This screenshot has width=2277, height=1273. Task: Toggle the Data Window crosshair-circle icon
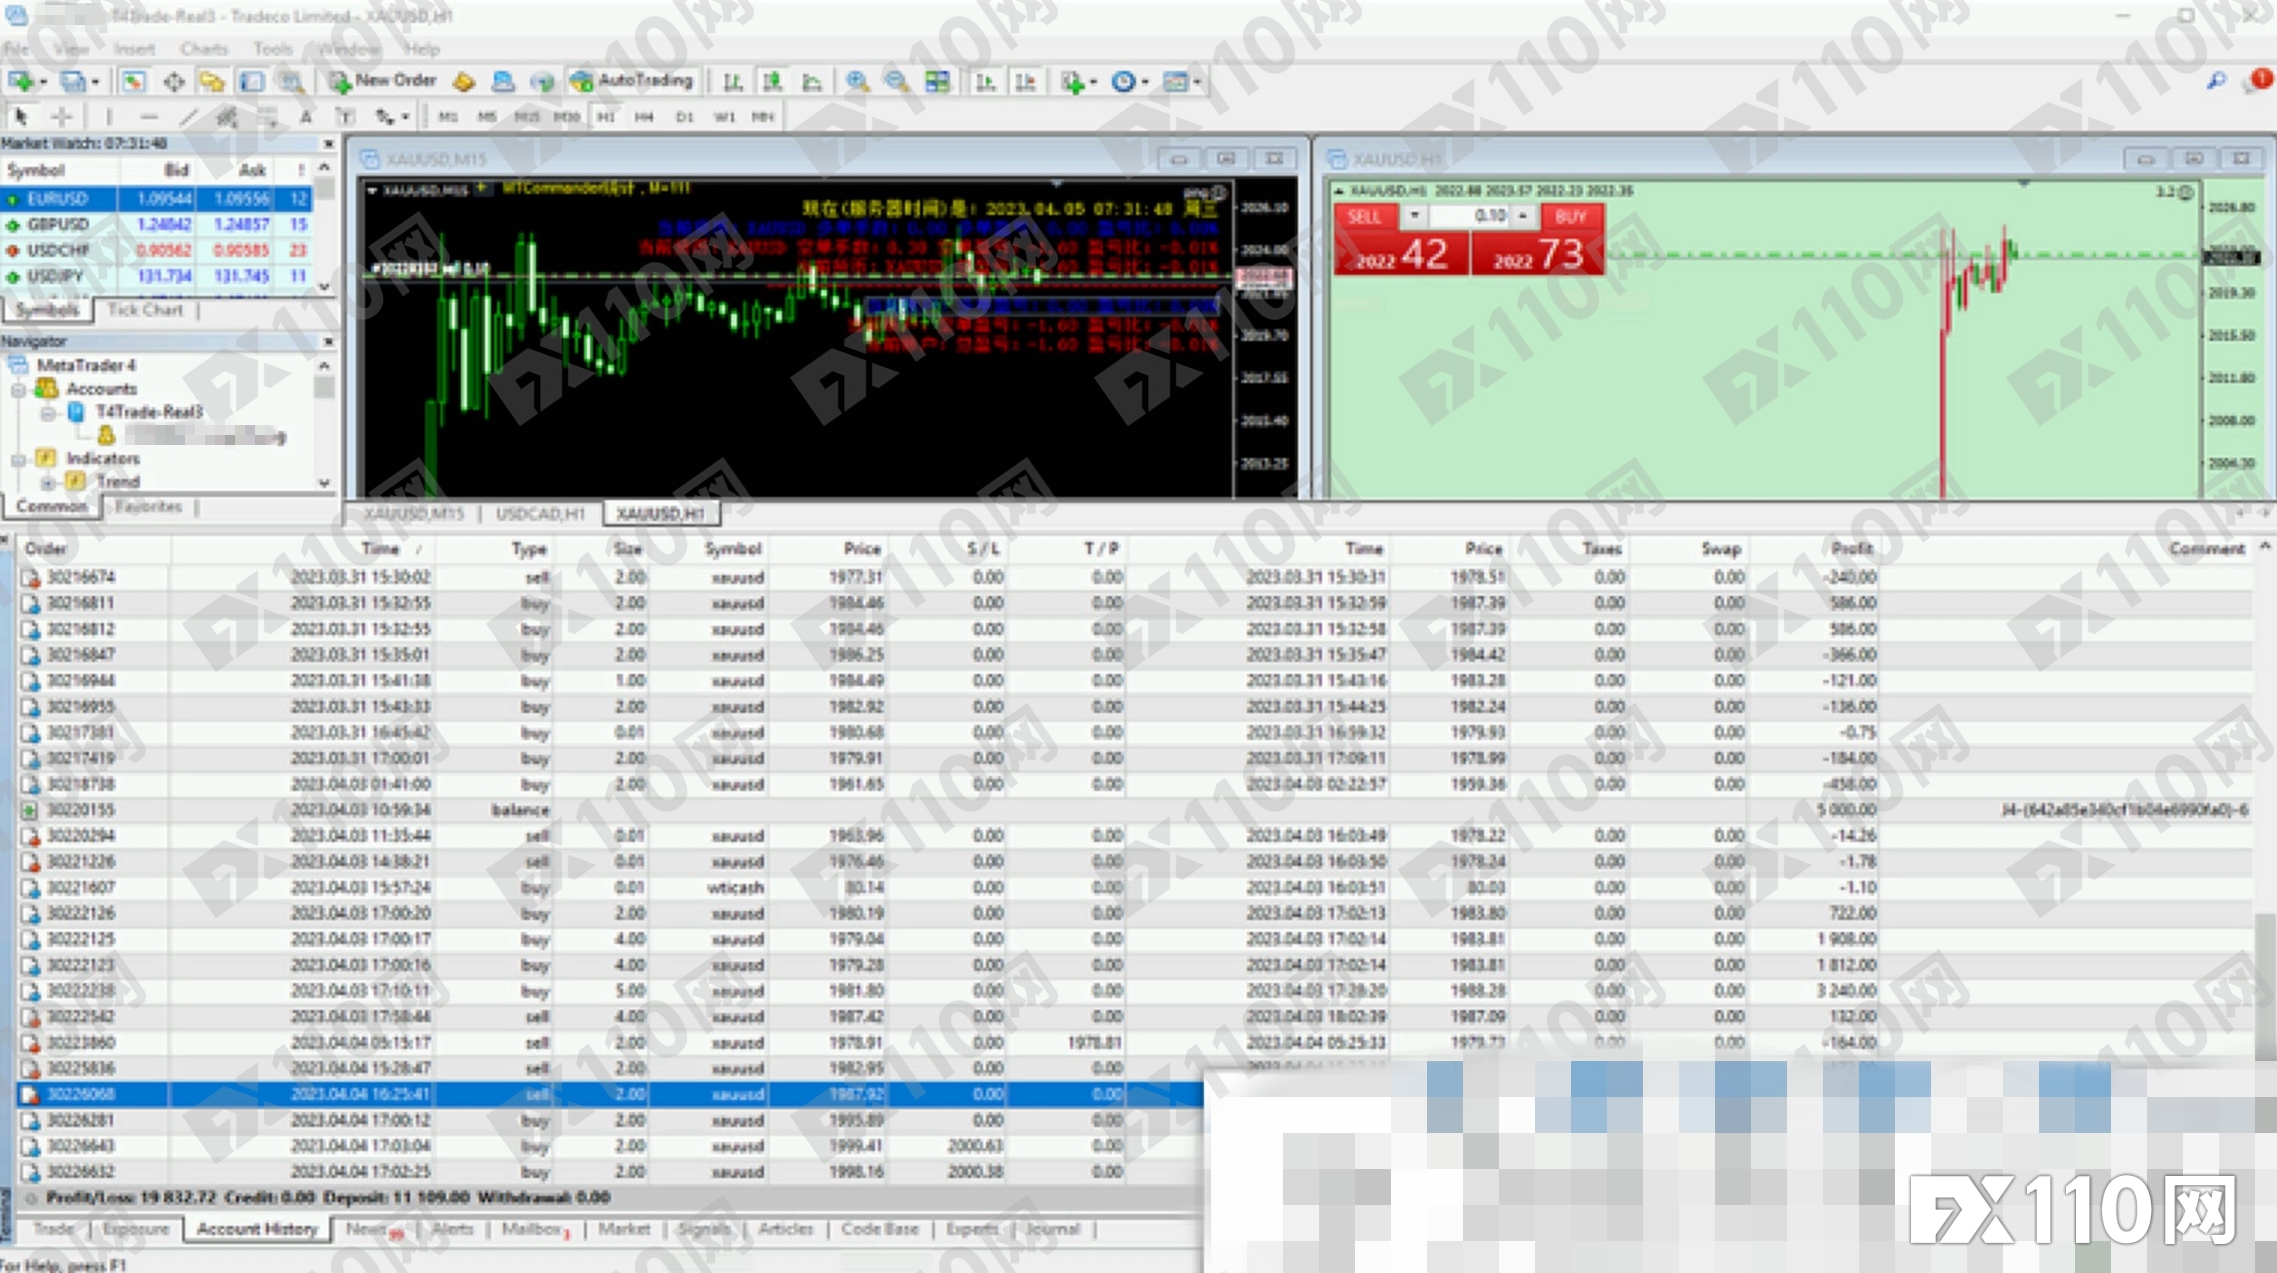pyautogui.click(x=173, y=81)
